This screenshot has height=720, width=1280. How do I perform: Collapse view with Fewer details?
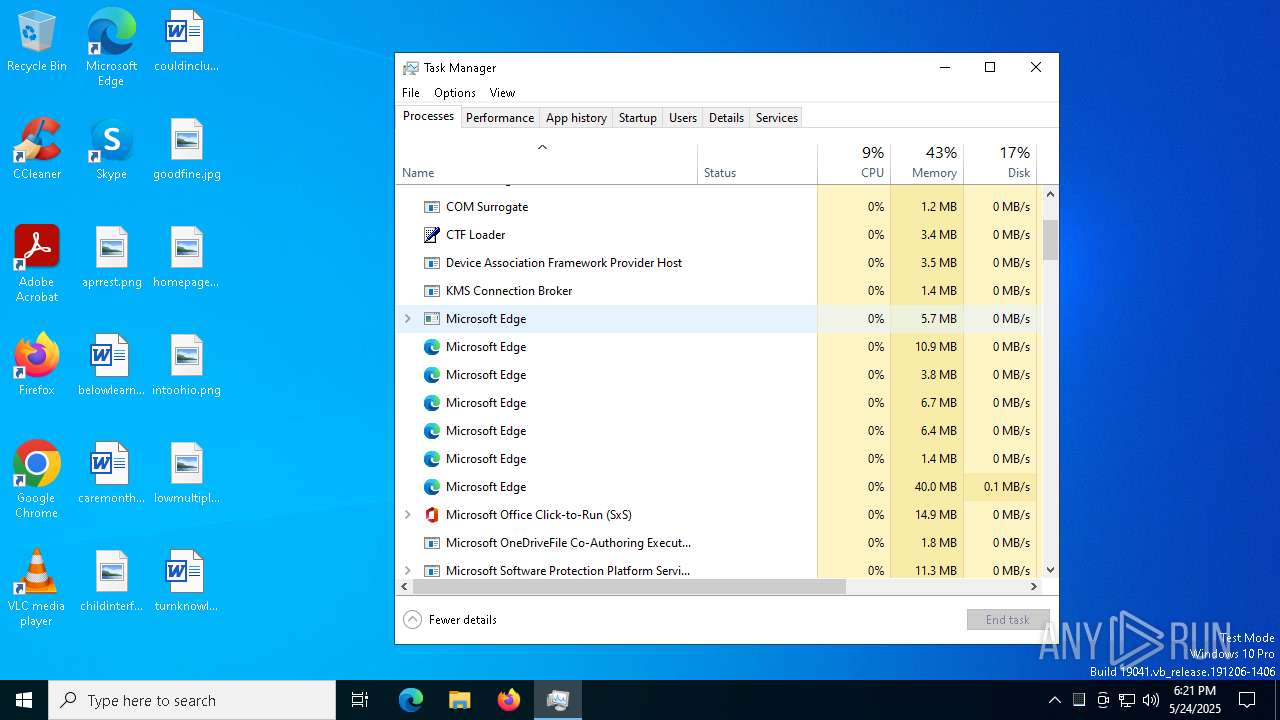[450, 620]
